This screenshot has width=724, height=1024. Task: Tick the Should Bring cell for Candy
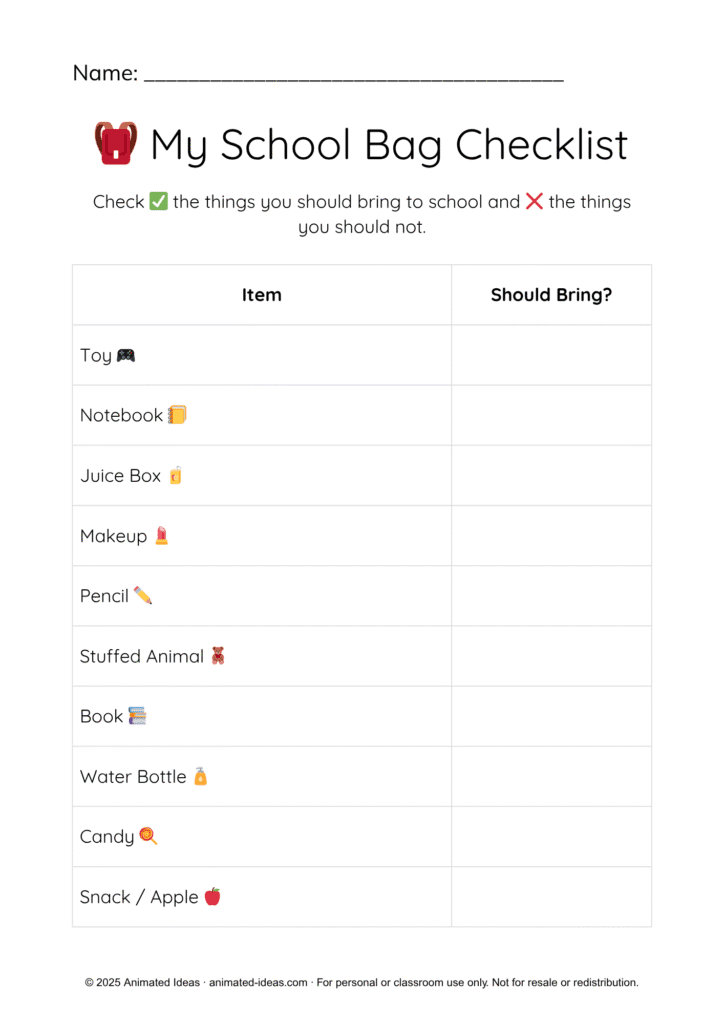(551, 836)
